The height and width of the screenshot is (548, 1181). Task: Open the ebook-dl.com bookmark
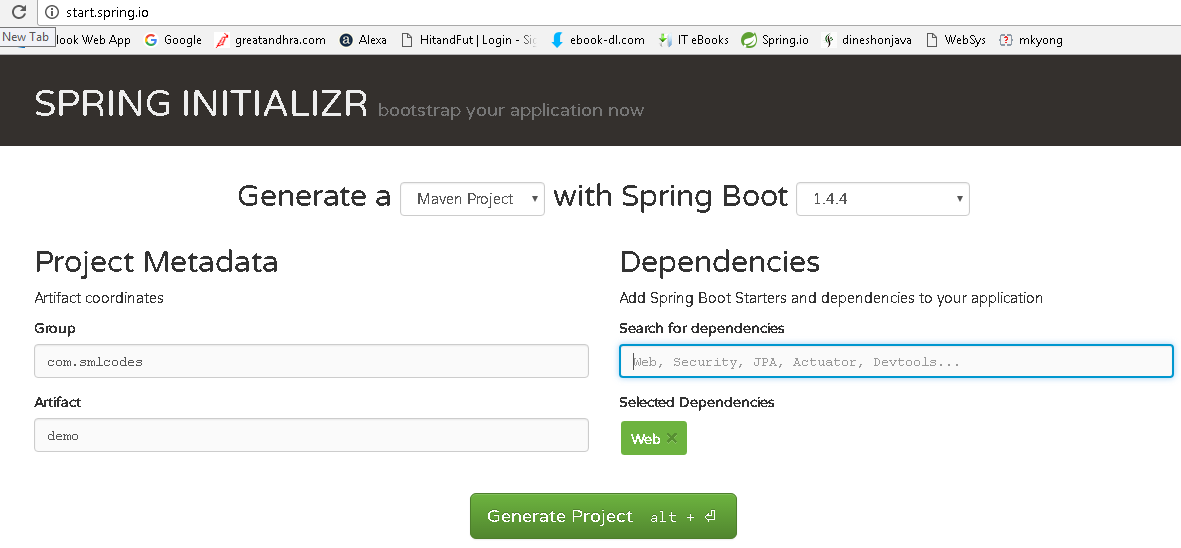(598, 40)
